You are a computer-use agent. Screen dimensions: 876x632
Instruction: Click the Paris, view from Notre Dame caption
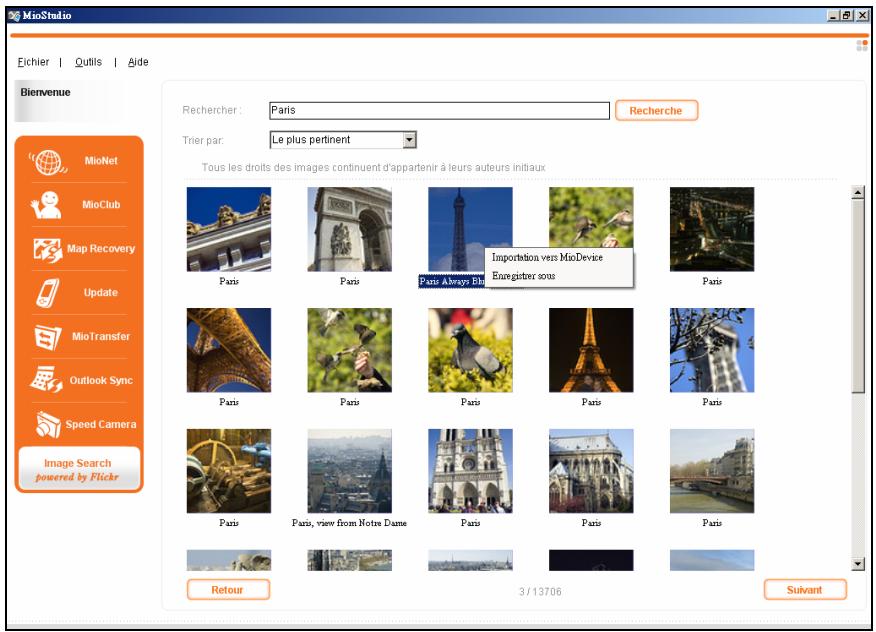[x=349, y=523]
